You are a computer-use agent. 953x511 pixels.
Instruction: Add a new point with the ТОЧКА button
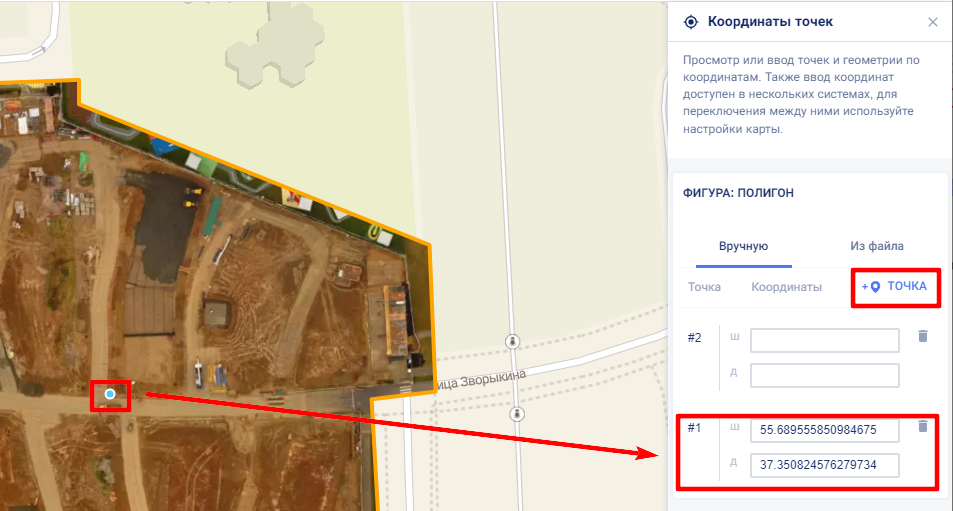pyautogui.click(x=894, y=287)
